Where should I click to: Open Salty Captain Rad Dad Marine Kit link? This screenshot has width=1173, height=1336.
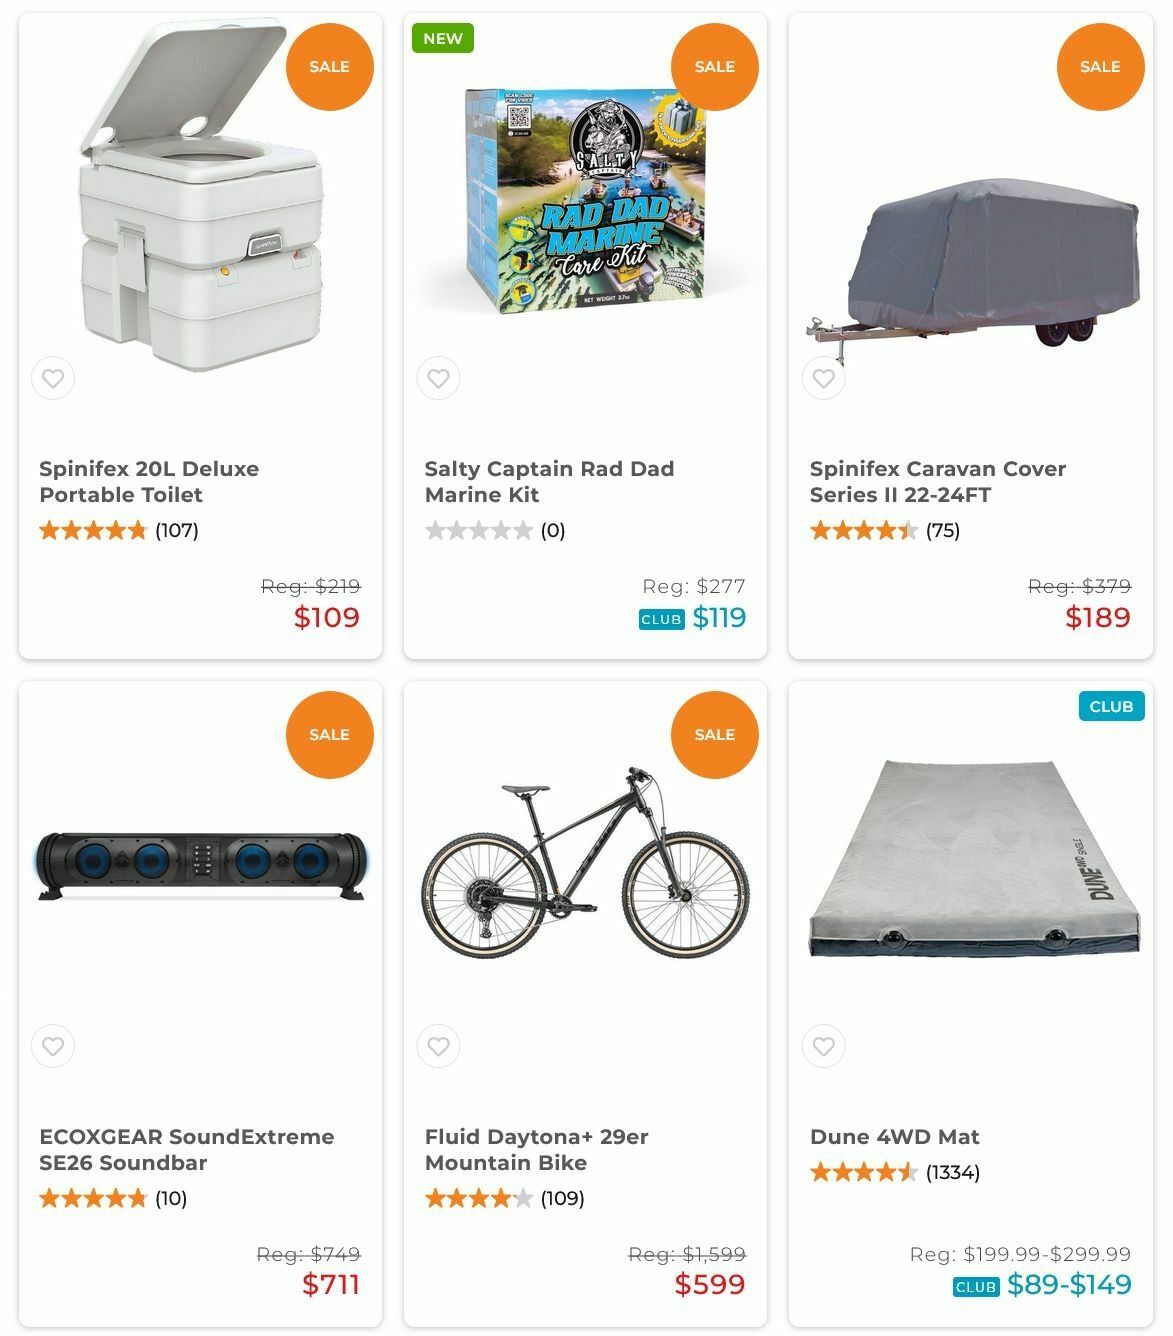(549, 482)
